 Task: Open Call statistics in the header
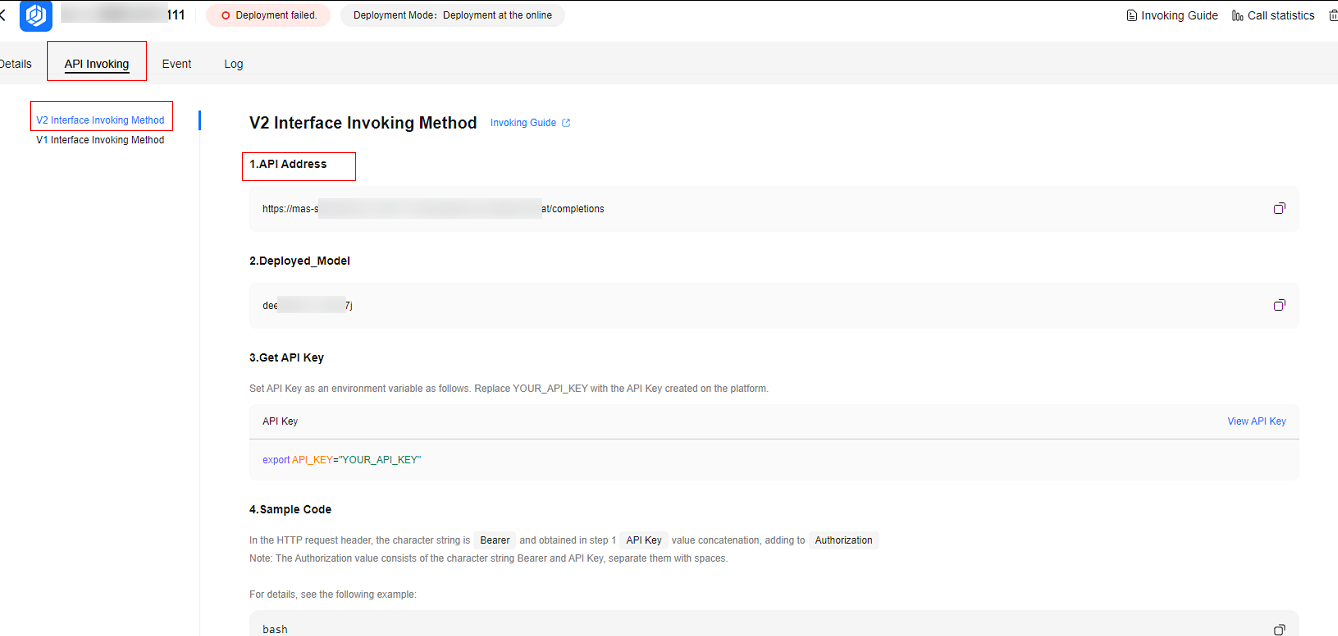[x=1280, y=15]
